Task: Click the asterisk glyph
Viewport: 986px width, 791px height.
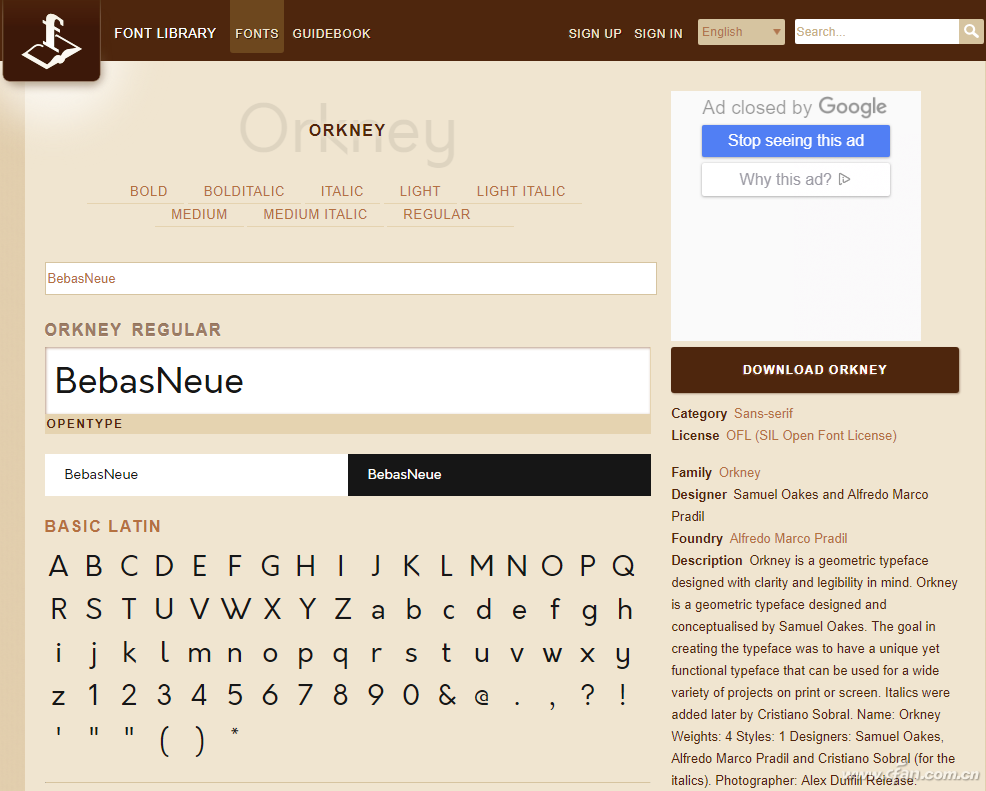Action: pyautogui.click(x=235, y=732)
